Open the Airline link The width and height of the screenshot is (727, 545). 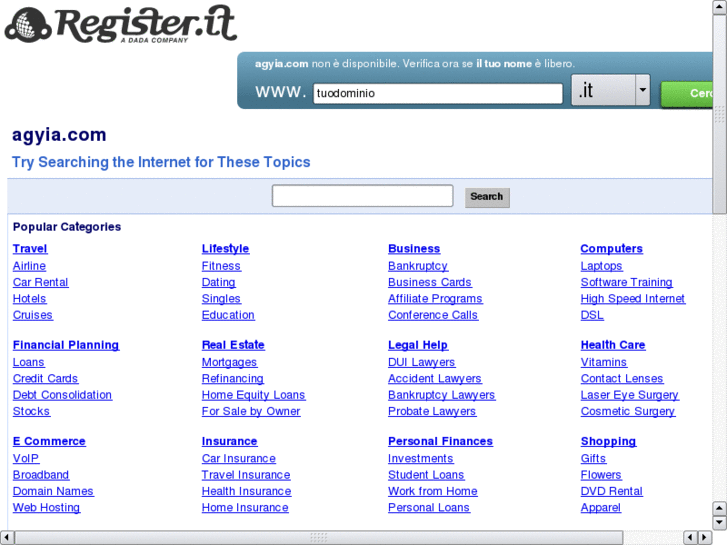click(29, 266)
